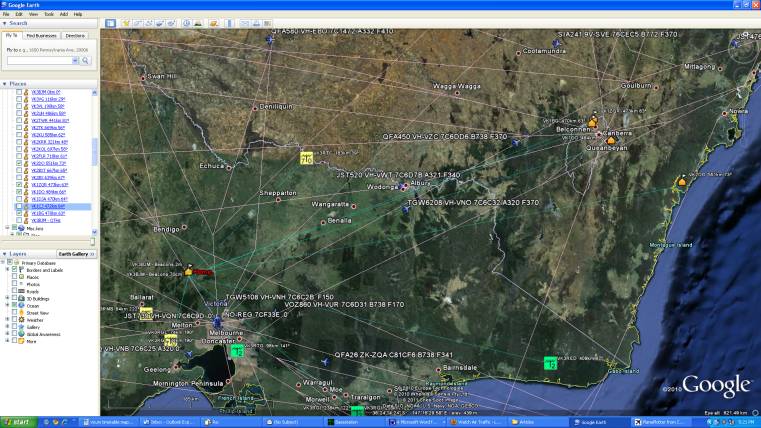Select the highlighted place row in Places
The image size is (761, 428).
[x=53, y=206]
